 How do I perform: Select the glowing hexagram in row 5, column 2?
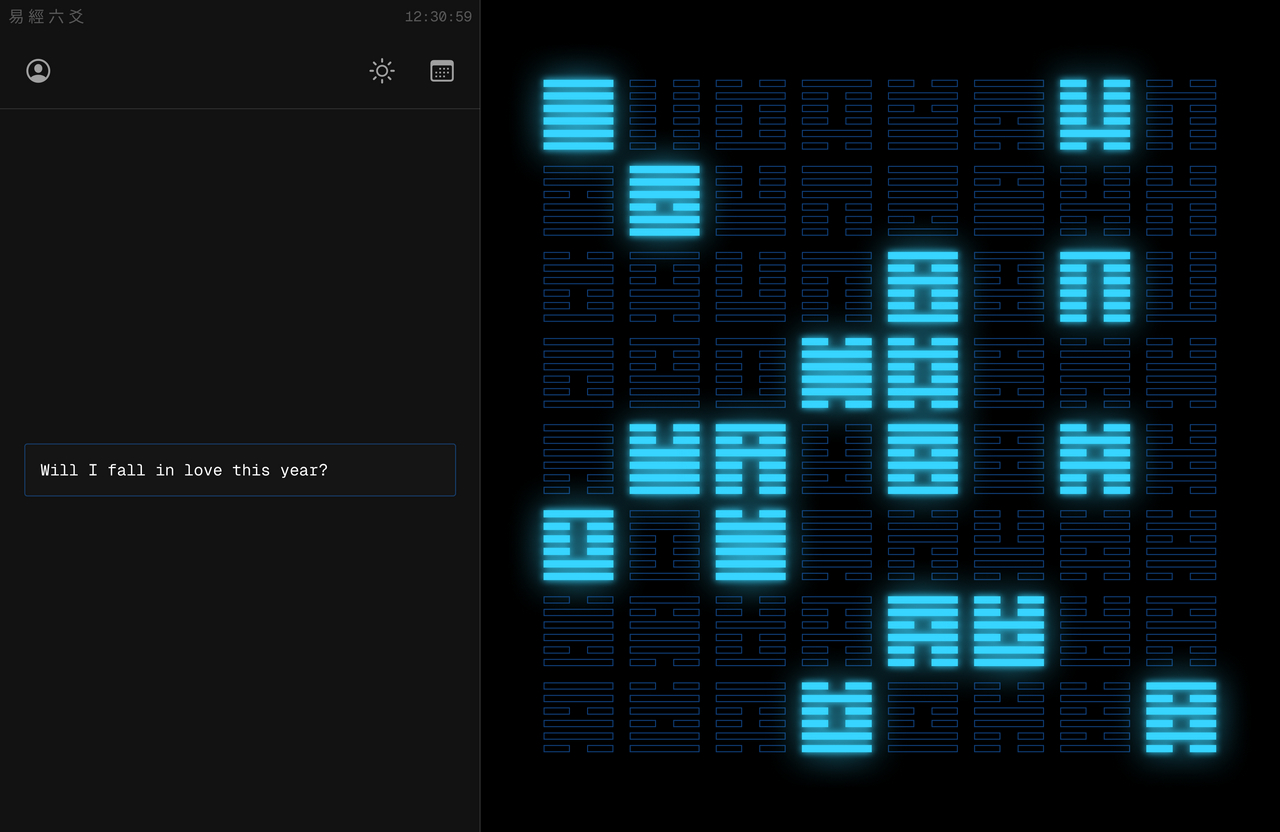(x=665, y=459)
